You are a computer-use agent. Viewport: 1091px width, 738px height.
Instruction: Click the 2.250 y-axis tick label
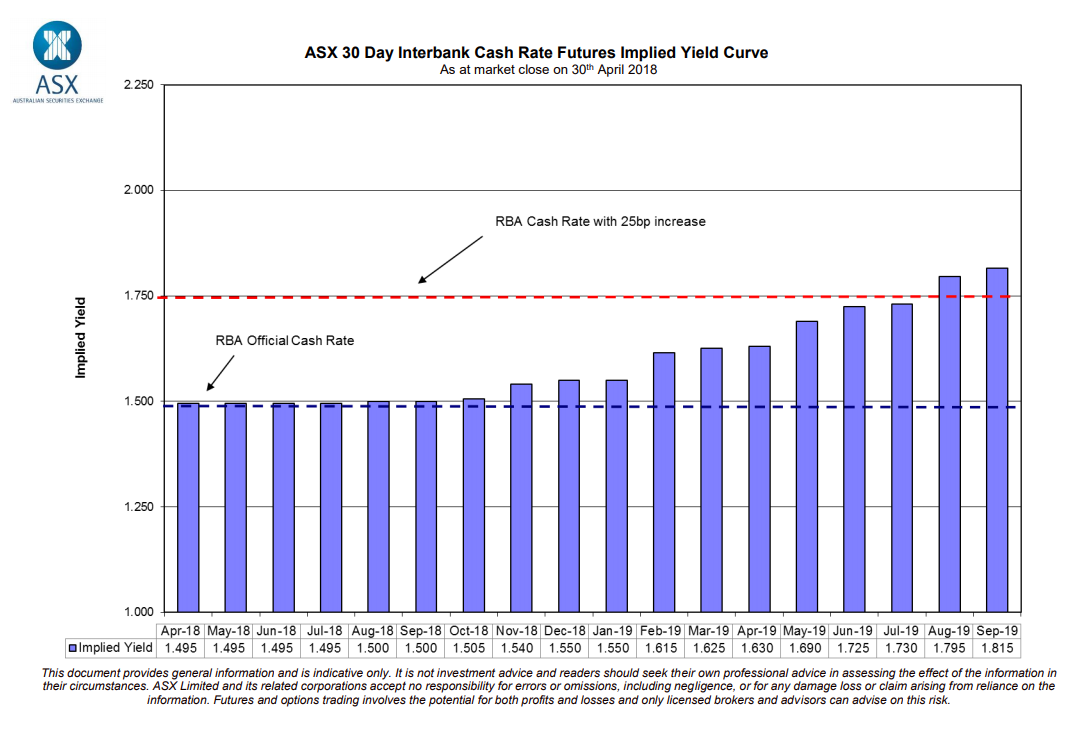click(137, 85)
